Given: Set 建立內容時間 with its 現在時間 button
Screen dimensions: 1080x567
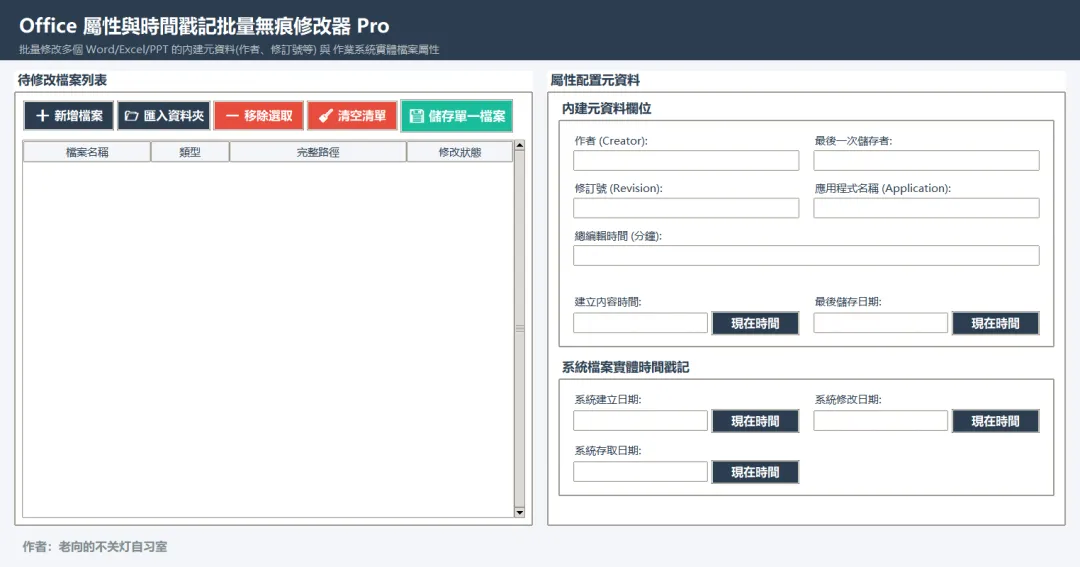Looking at the screenshot, I should (x=756, y=323).
